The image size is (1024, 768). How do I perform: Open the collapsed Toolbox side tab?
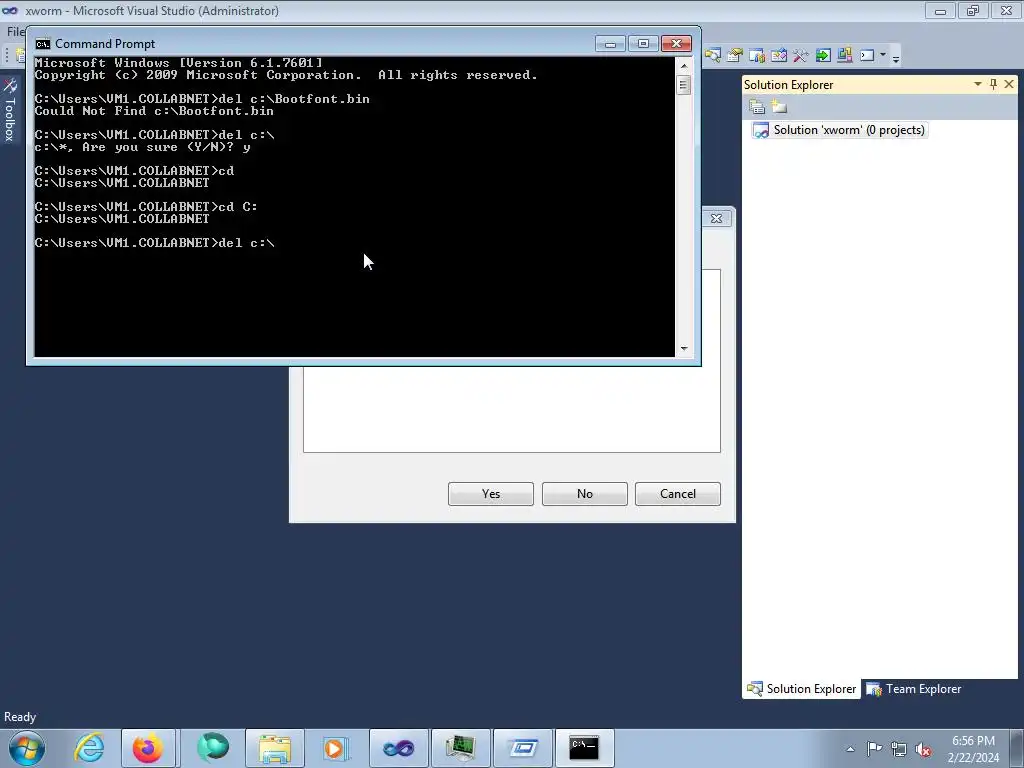pyautogui.click(x=9, y=110)
